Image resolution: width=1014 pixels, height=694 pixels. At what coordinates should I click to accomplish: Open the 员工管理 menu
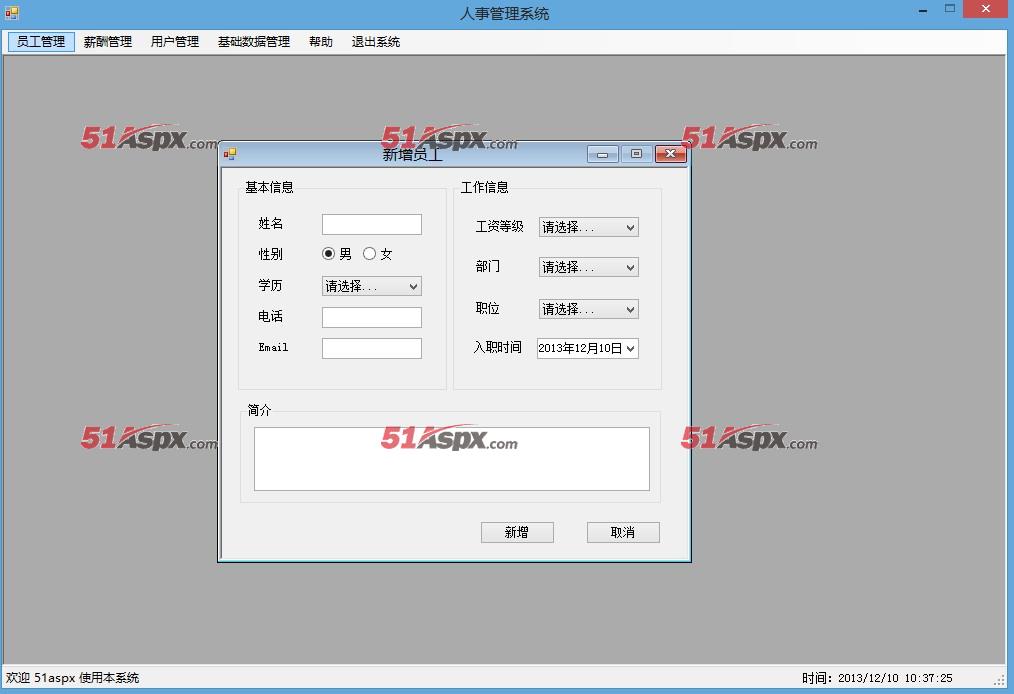coord(41,41)
